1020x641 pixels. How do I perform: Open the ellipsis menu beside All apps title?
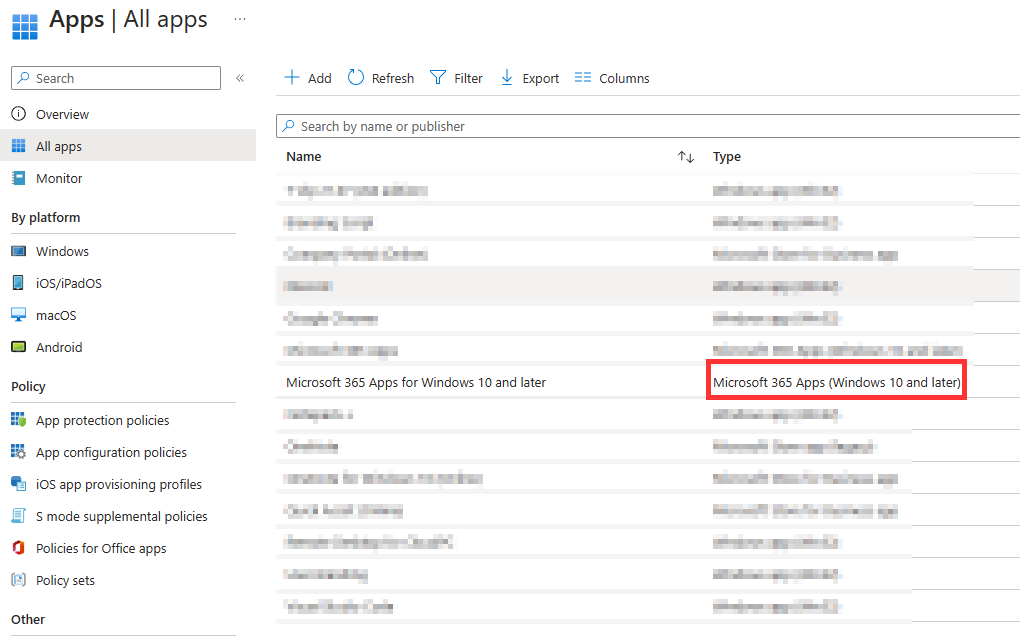point(239,19)
